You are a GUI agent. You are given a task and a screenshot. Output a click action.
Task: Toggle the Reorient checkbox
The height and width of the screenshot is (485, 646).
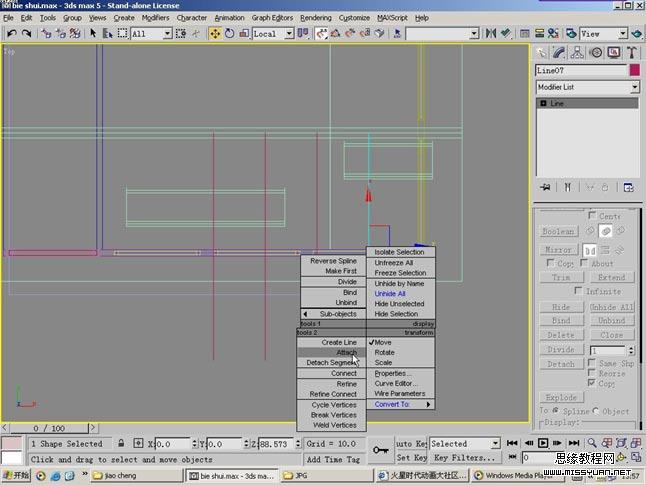pyautogui.click(x=592, y=373)
